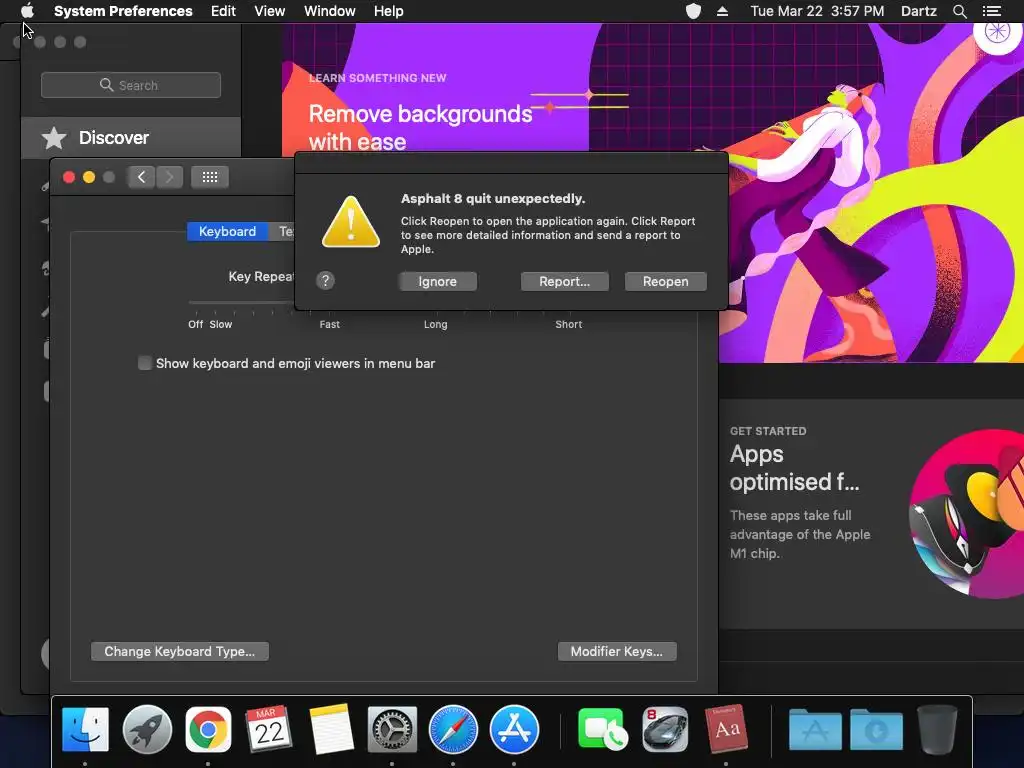This screenshot has width=1024, height=768.
Task: Show all preferences grid button
Action: tap(210, 177)
